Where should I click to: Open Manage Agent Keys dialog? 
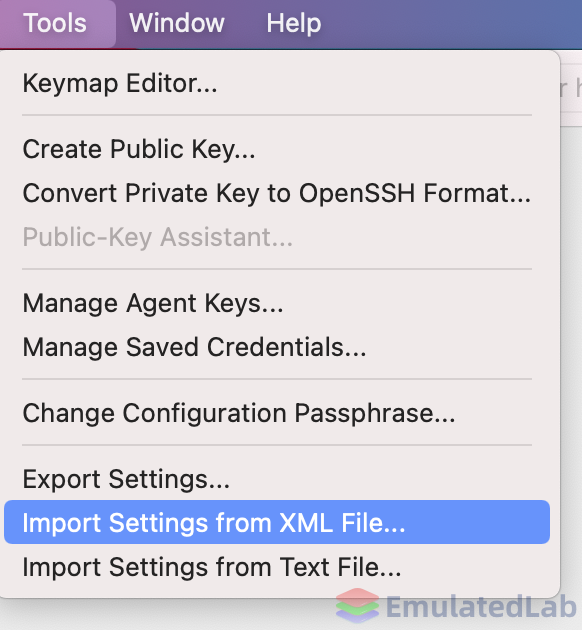(277, 303)
